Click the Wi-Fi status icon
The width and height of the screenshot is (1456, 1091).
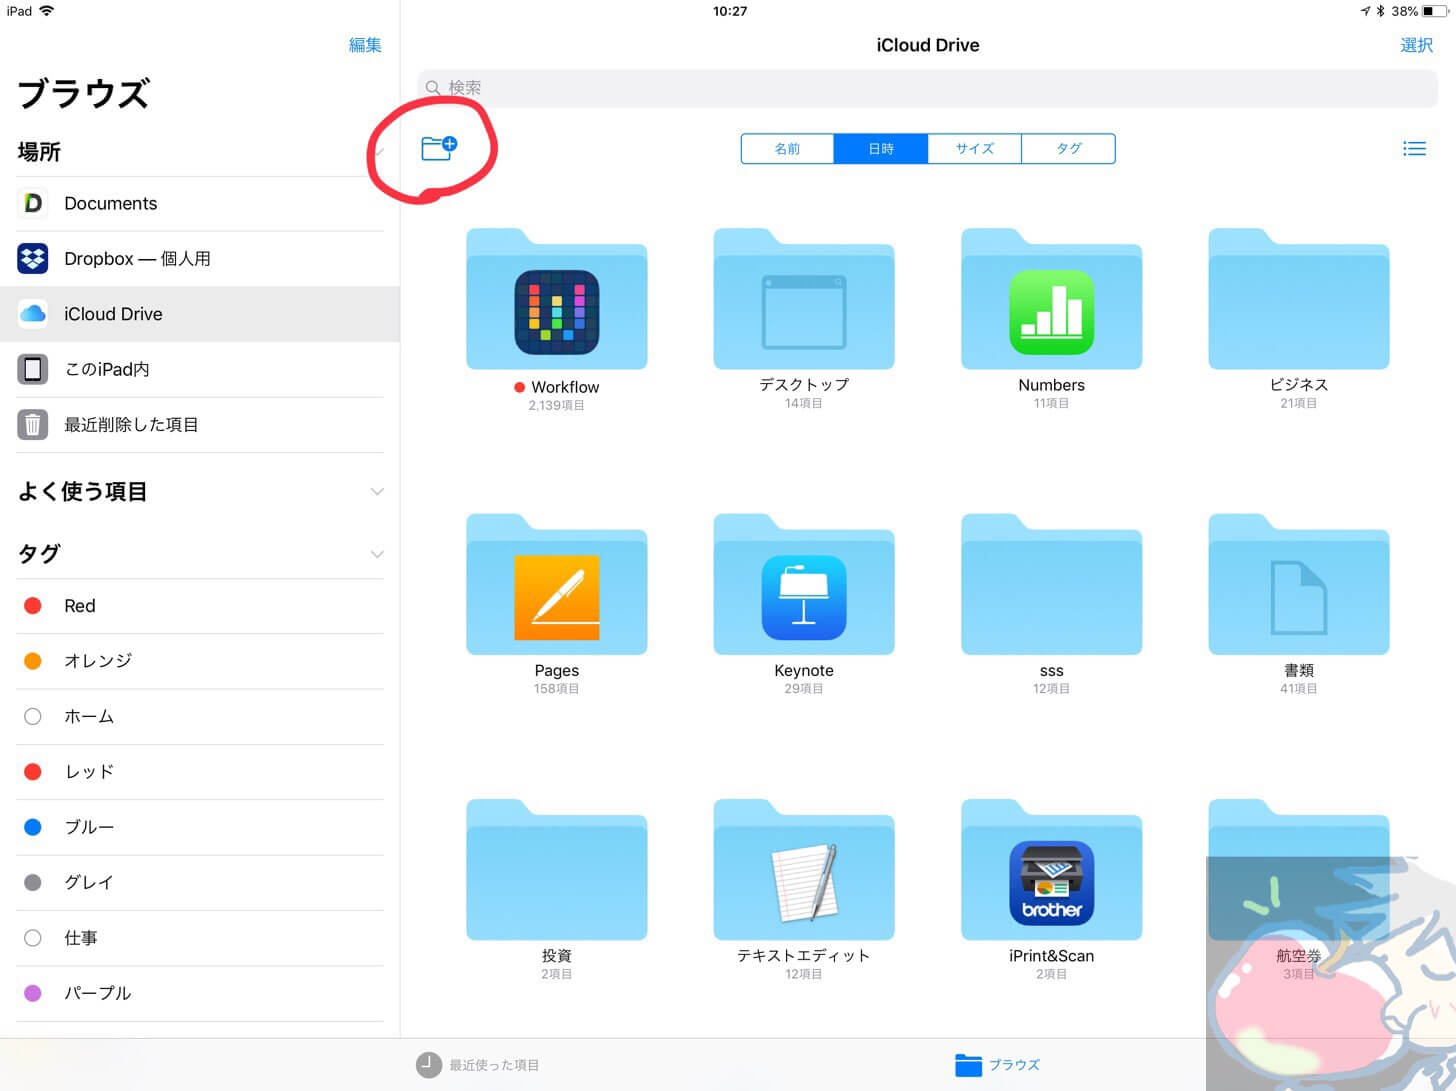point(47,11)
